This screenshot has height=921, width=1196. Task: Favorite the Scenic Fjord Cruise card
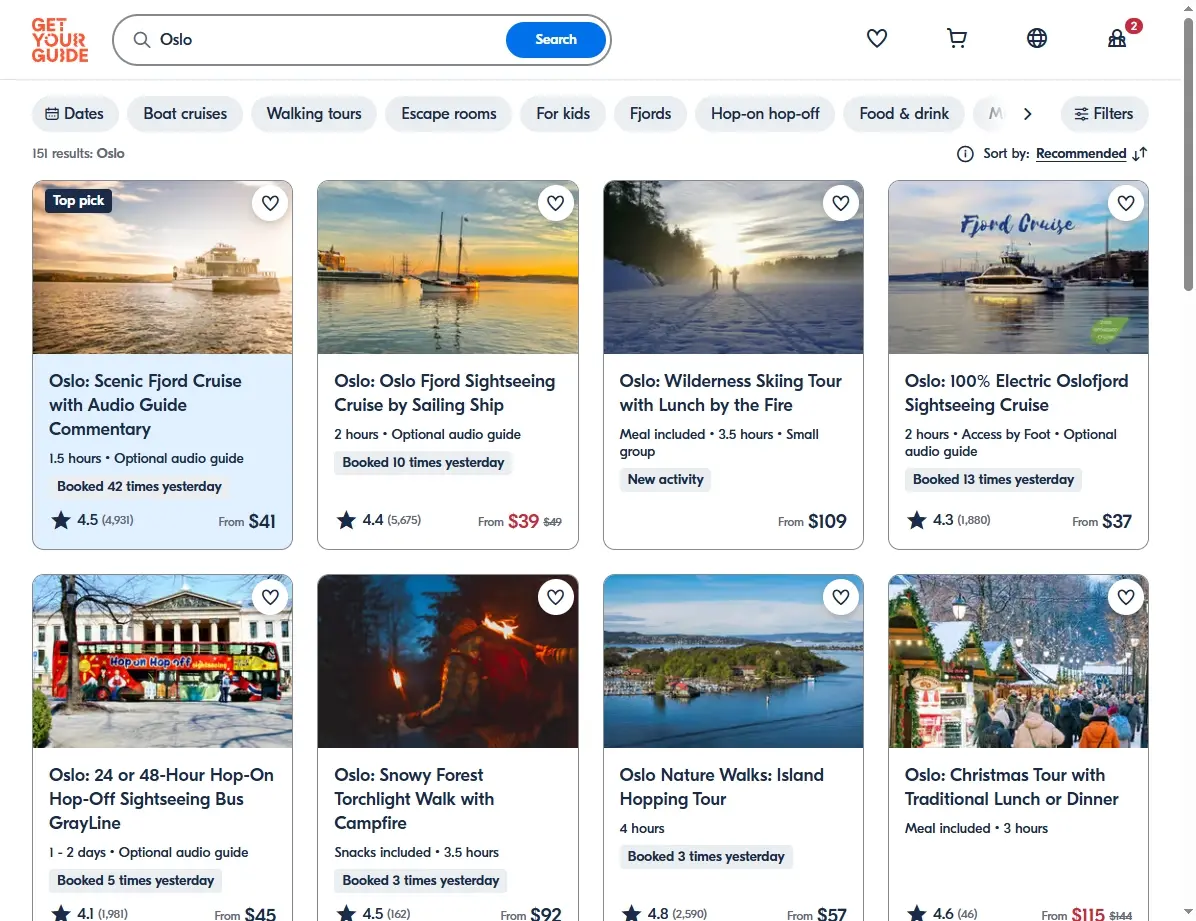(x=270, y=203)
